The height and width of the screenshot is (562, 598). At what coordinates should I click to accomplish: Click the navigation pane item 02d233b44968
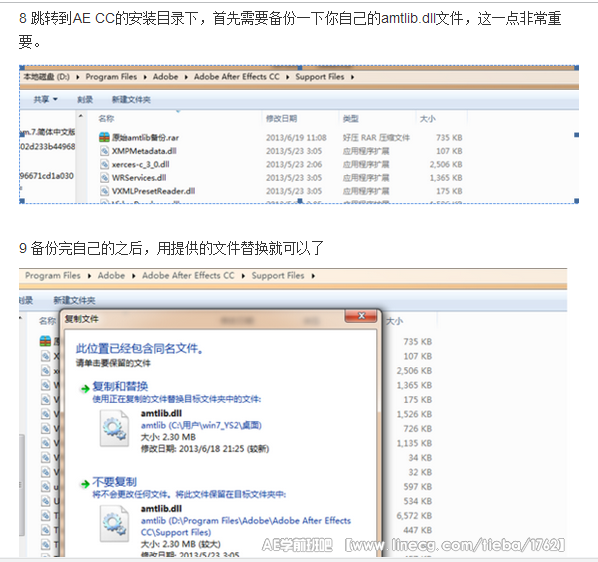click(x=48, y=146)
